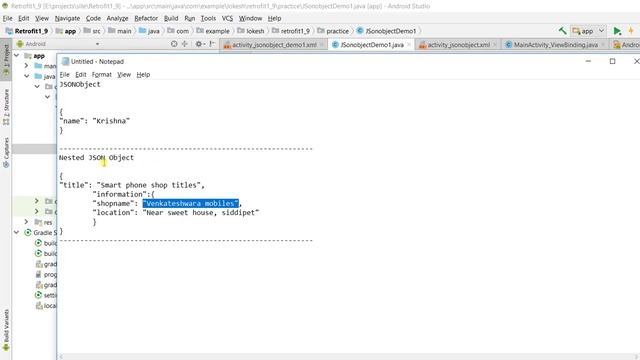Open the Refactor menu in Android Studio
The width and height of the screenshot is (640, 360).
click(146, 18)
